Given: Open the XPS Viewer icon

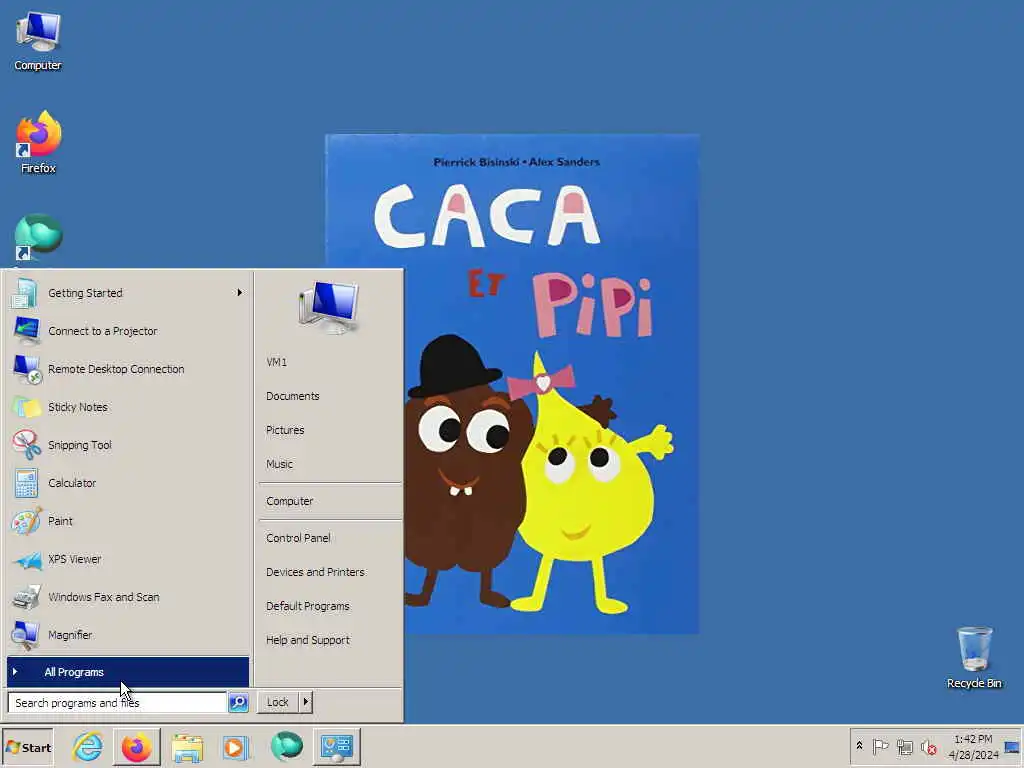Looking at the screenshot, I should [27, 560].
